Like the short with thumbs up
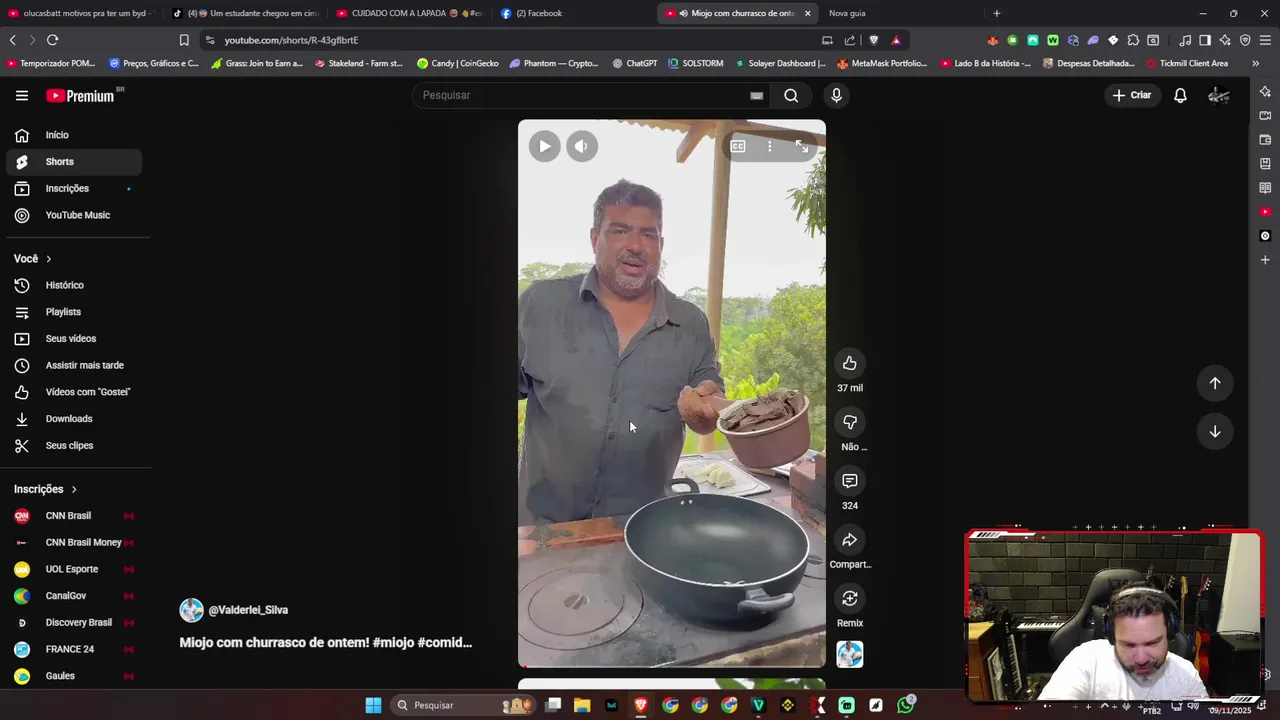 pyautogui.click(x=850, y=363)
